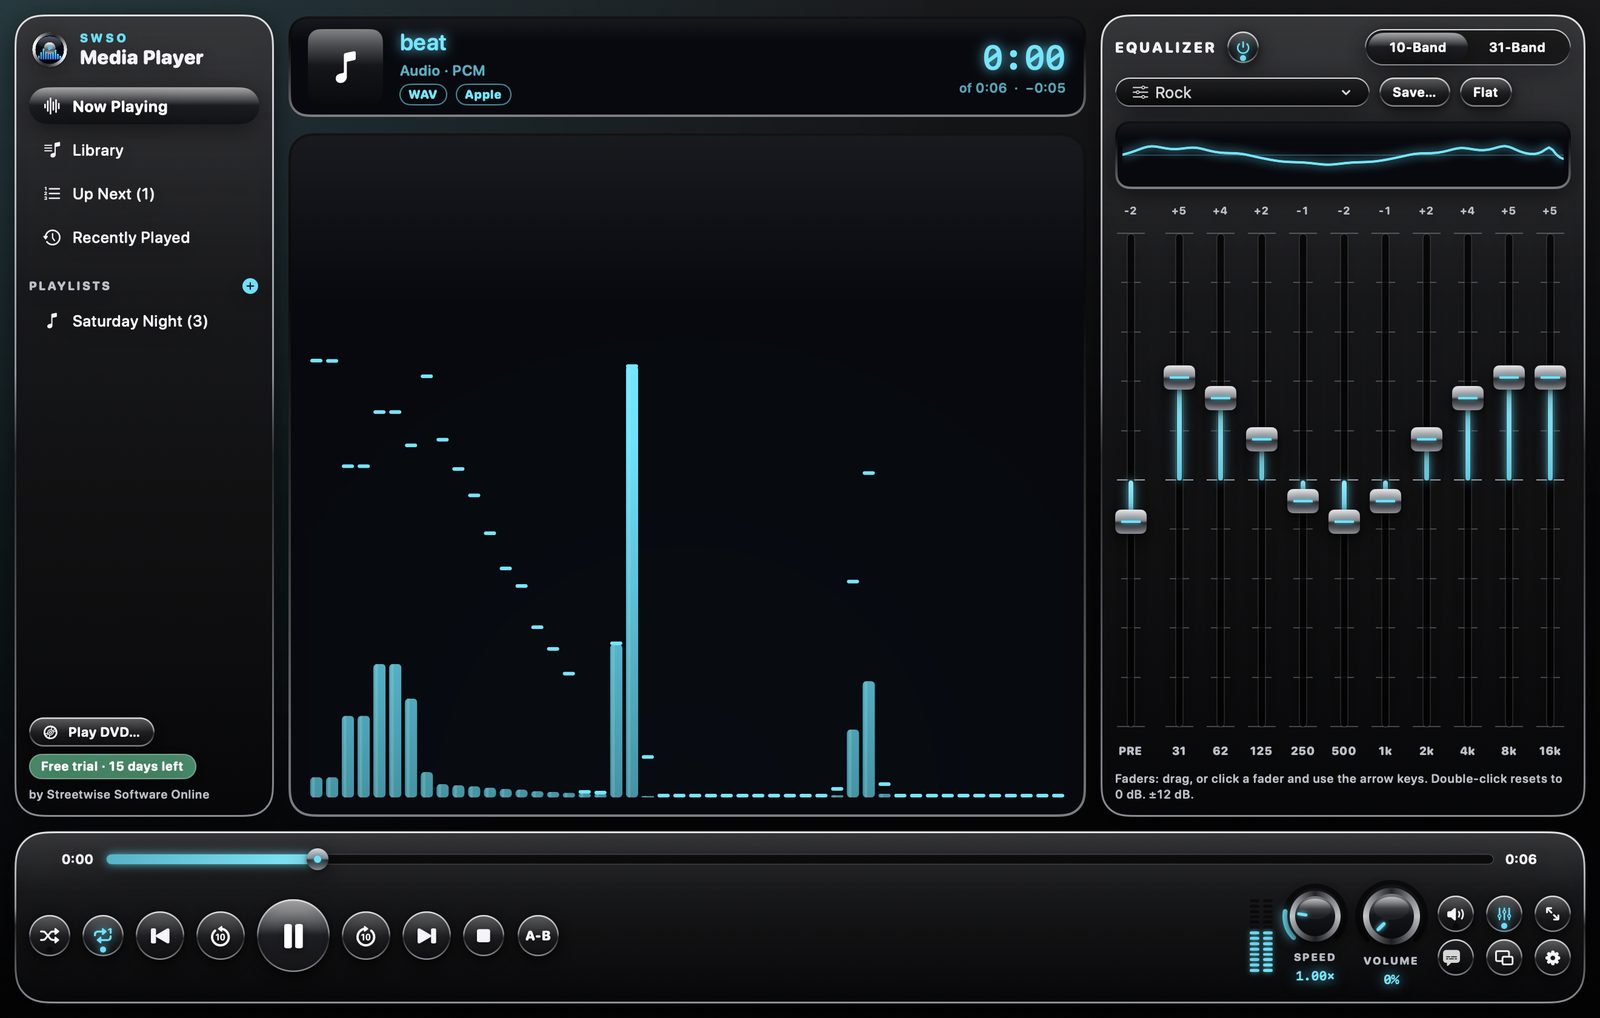Jump forward 10 seconds
Image resolution: width=1600 pixels, height=1018 pixels.
[x=366, y=936]
